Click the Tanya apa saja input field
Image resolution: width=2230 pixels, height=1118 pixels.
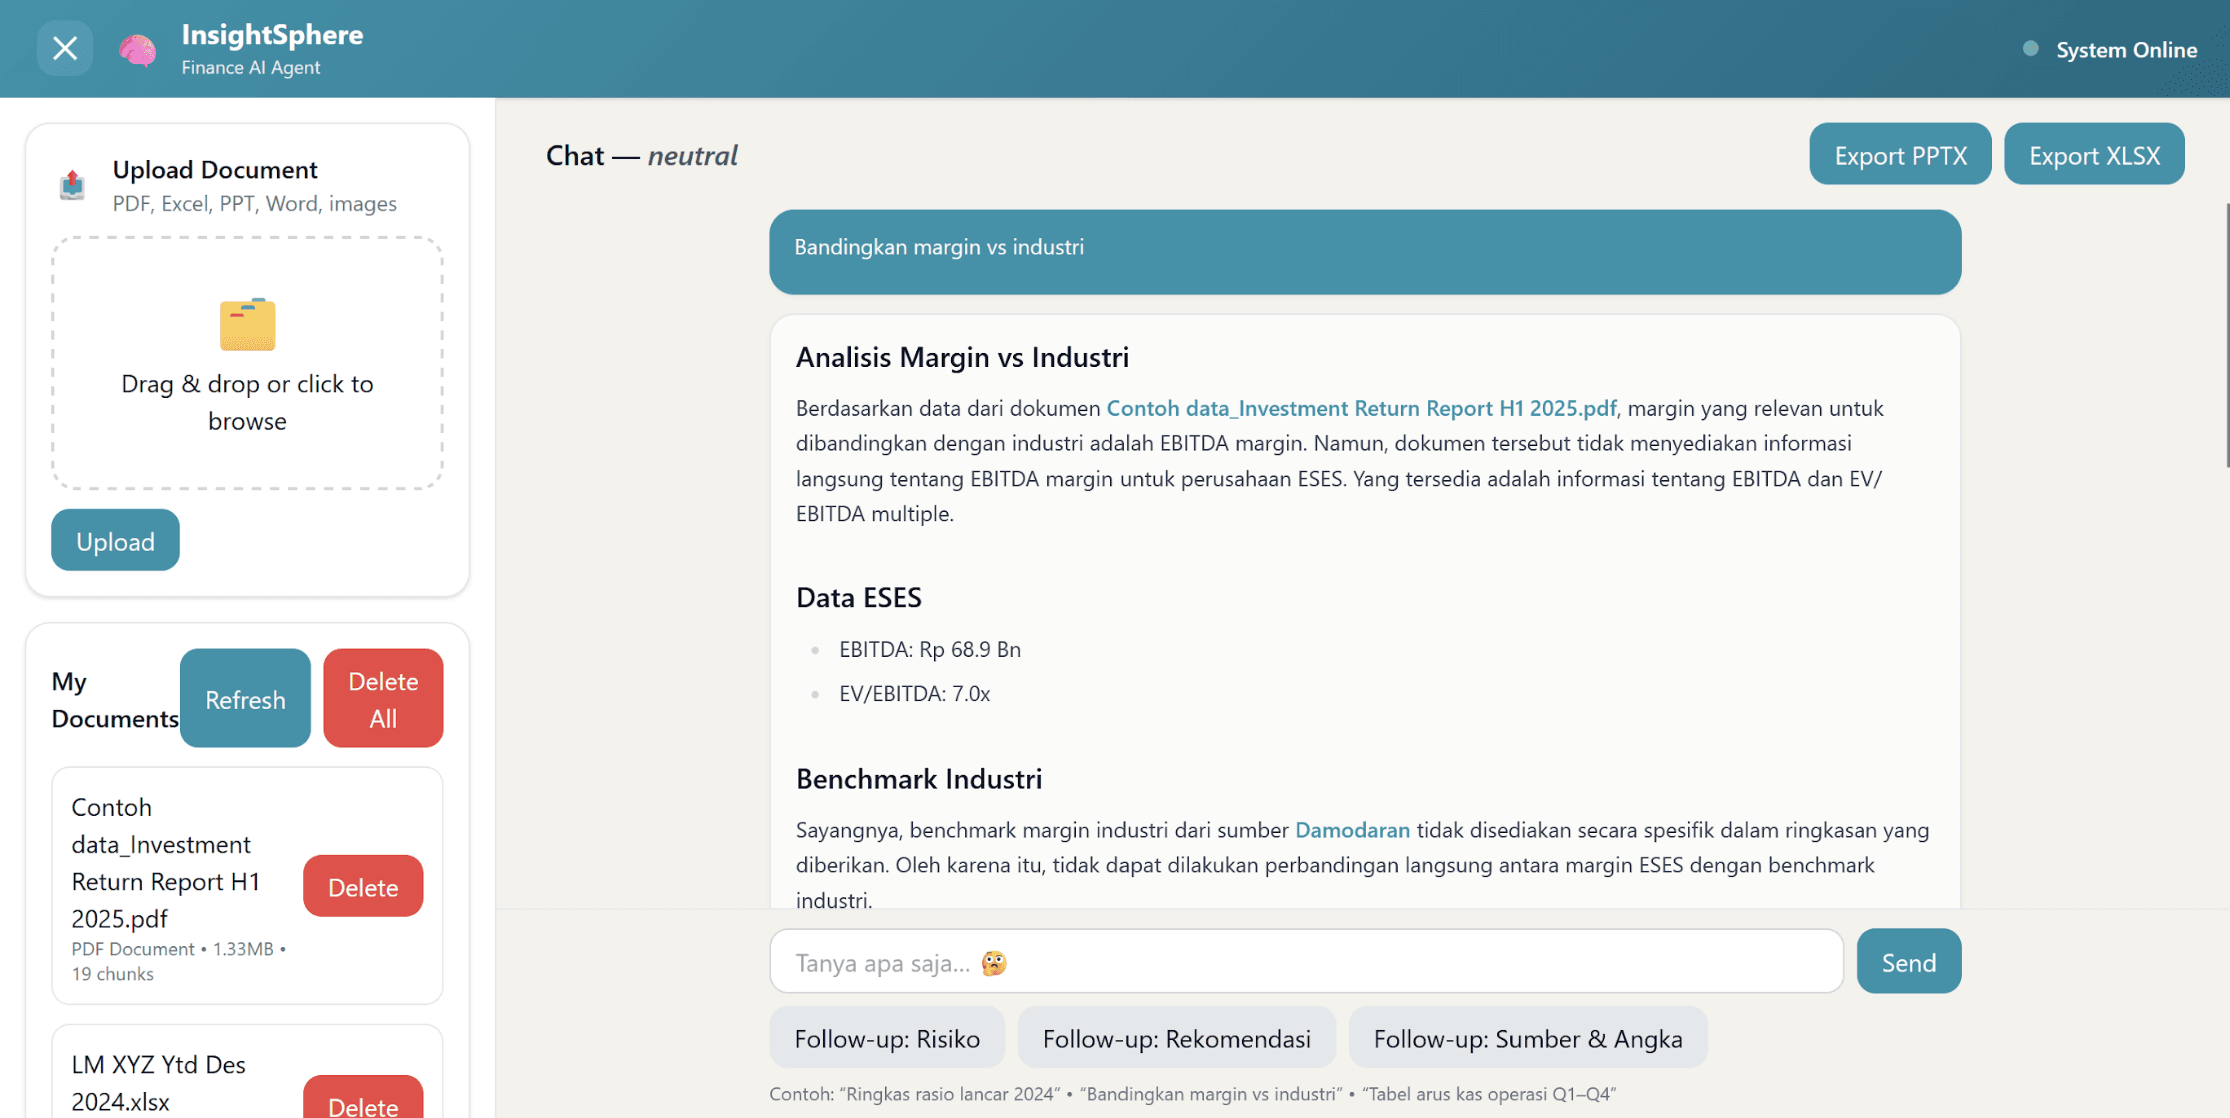[x=1300, y=961]
